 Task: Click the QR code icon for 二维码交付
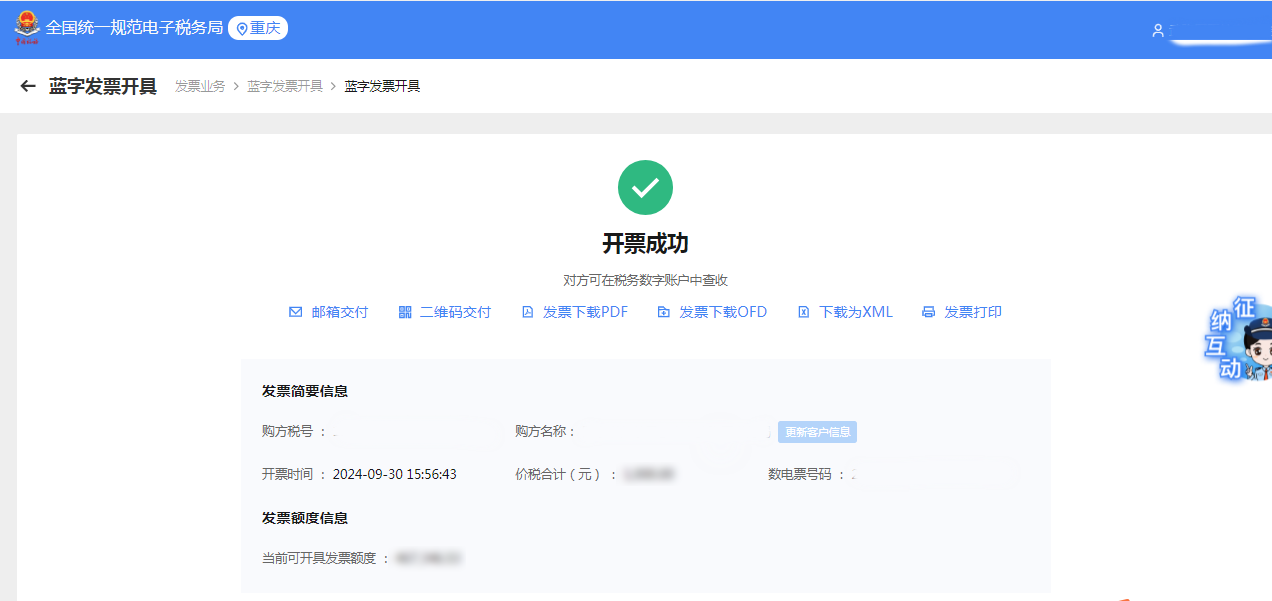(x=405, y=312)
